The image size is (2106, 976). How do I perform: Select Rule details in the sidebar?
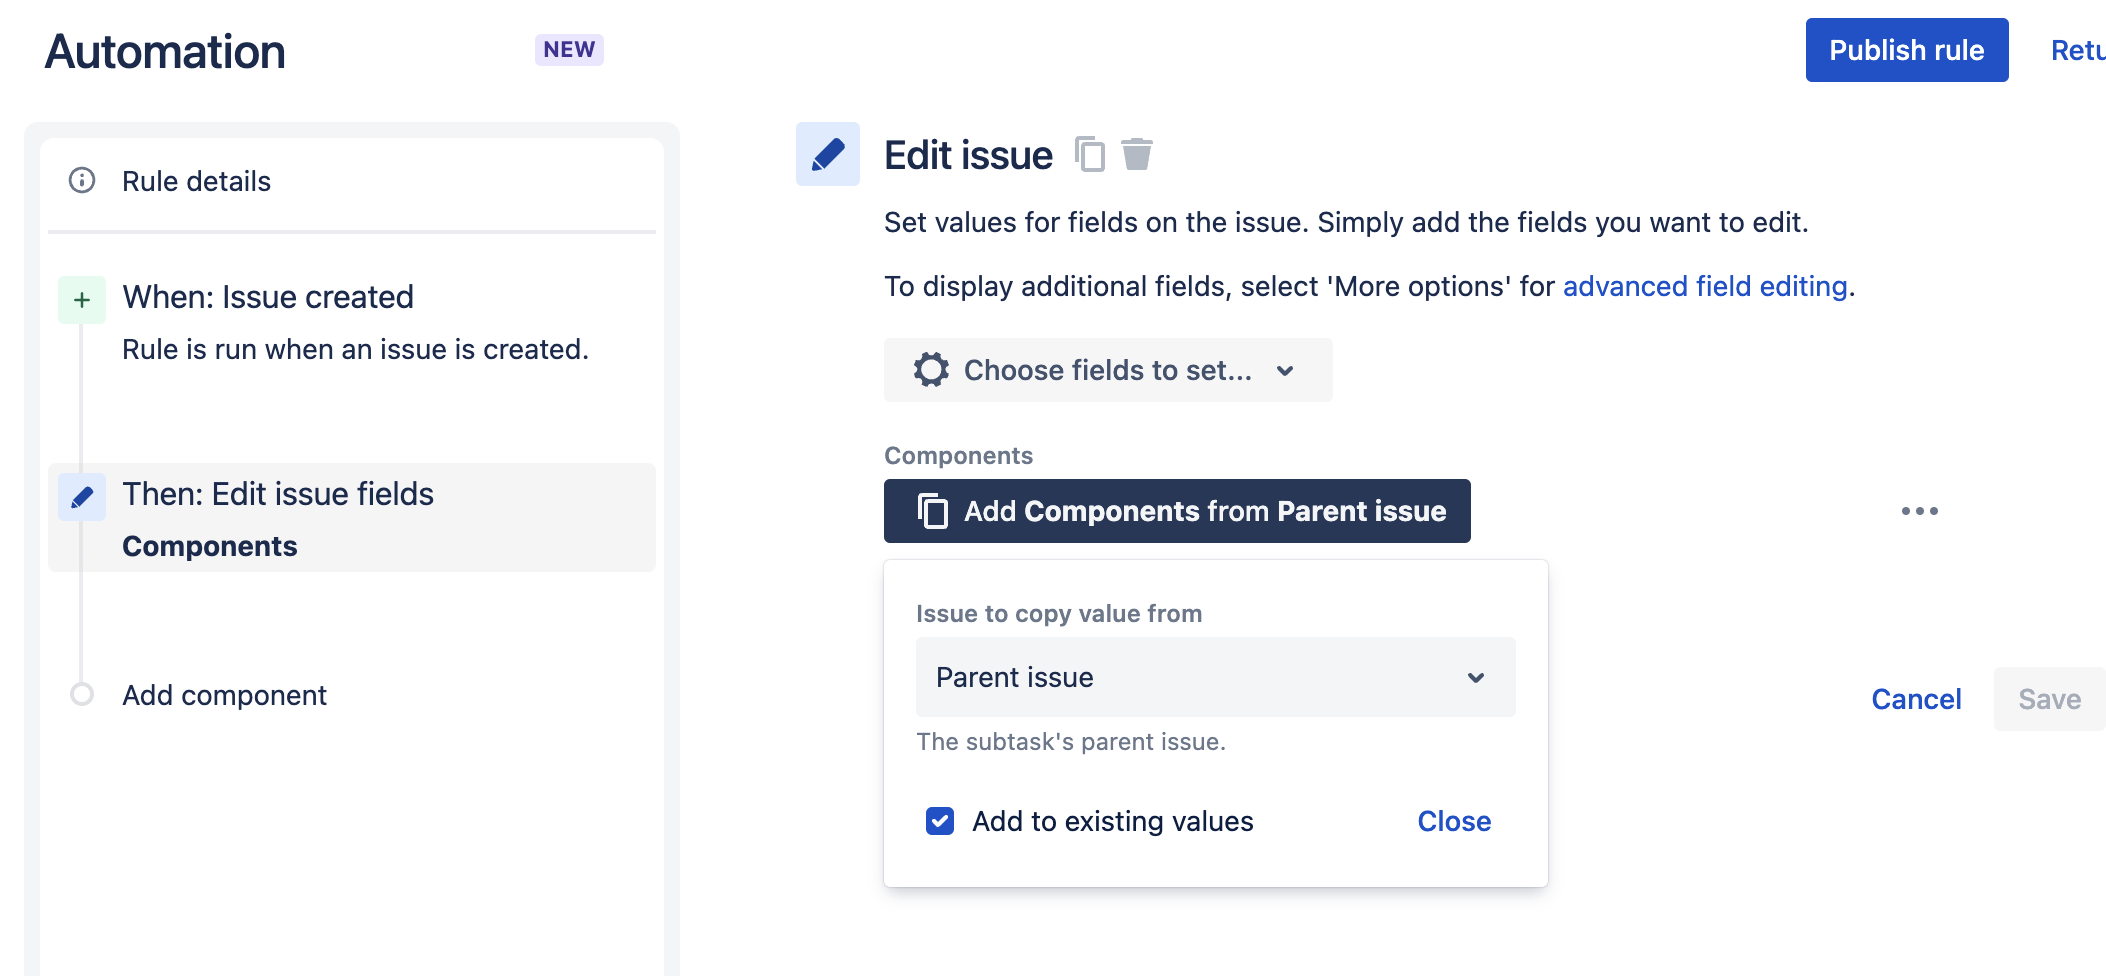tap(196, 181)
